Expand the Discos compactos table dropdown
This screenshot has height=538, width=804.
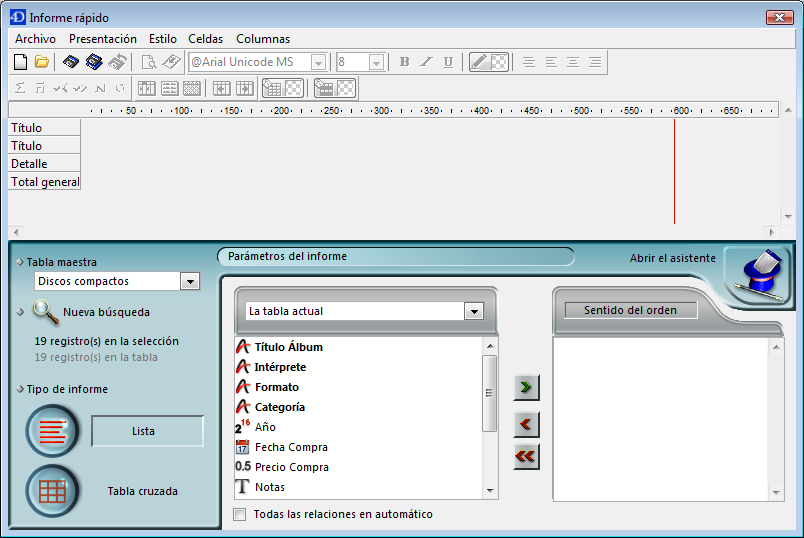190,282
